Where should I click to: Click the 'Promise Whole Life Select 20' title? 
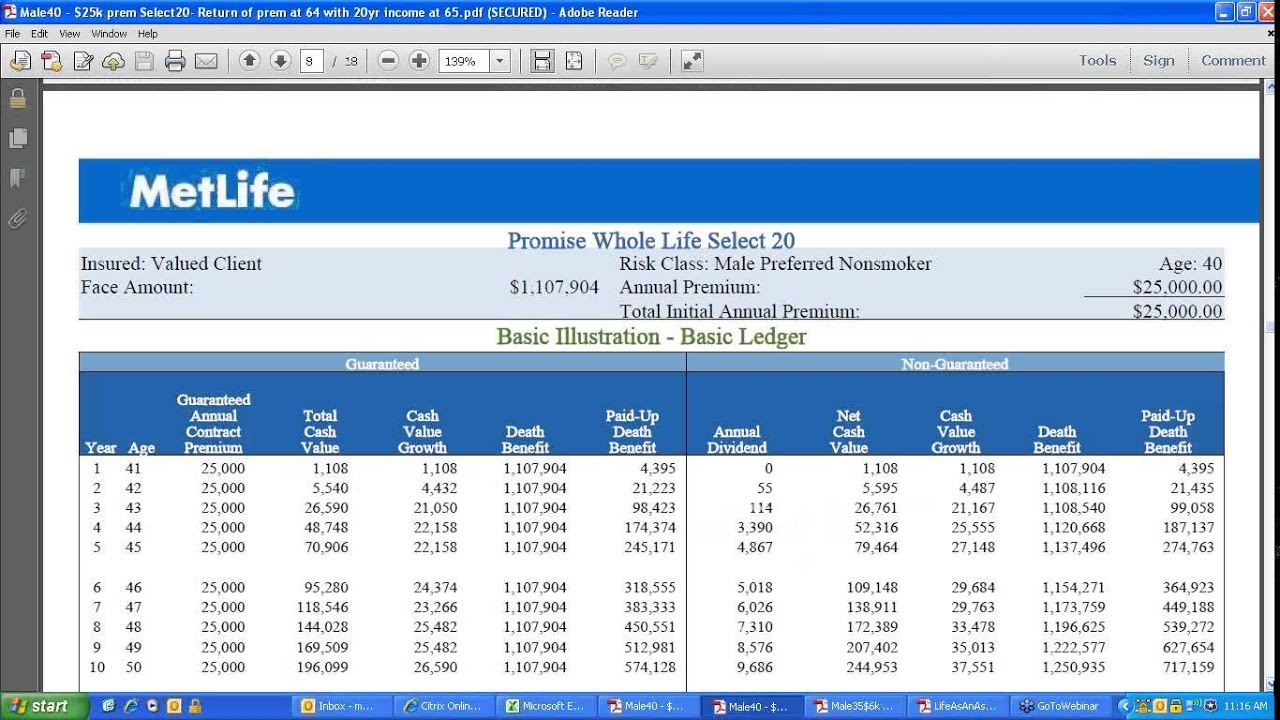pyautogui.click(x=651, y=241)
